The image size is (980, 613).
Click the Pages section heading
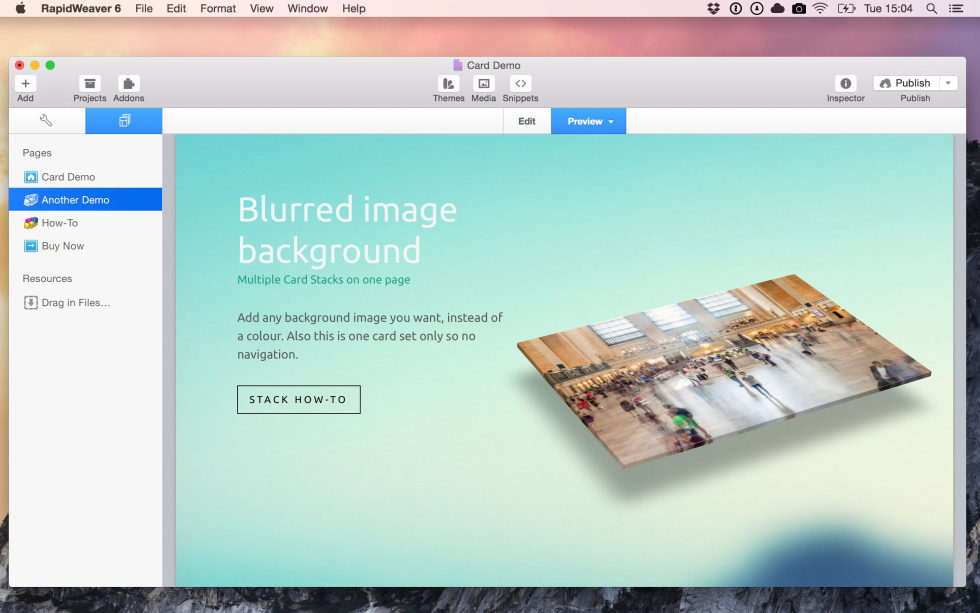(37, 153)
